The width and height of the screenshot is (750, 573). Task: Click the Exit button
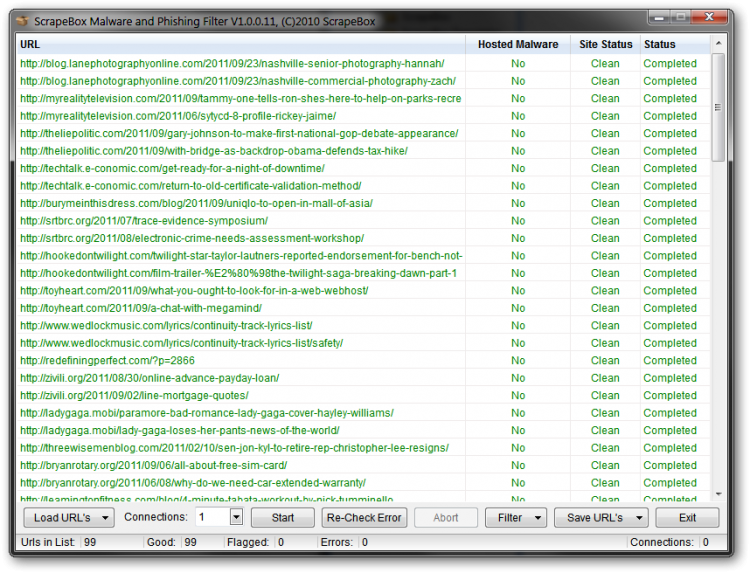pos(687,517)
